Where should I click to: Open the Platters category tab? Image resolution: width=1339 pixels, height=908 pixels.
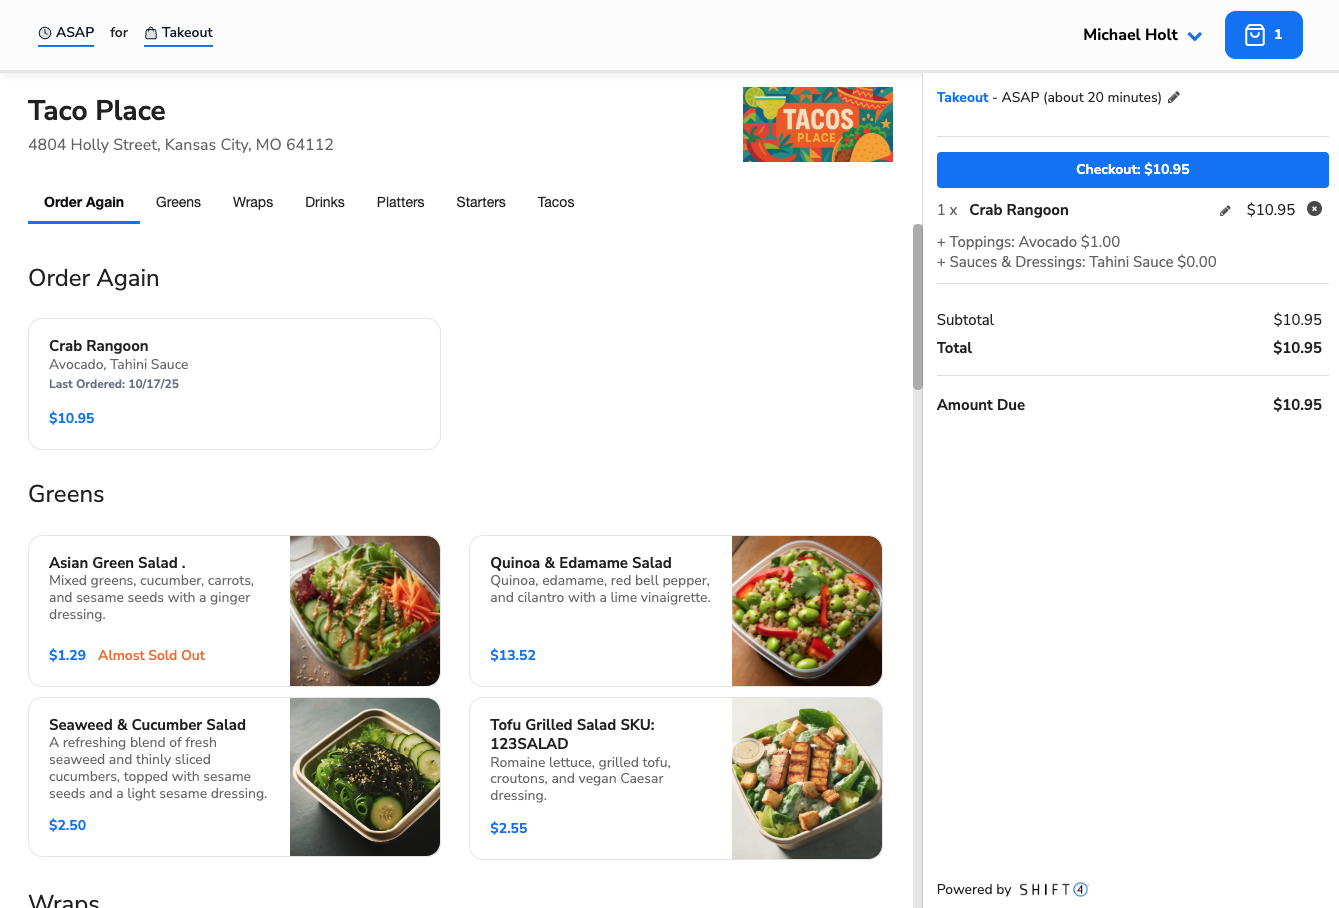[x=400, y=202]
